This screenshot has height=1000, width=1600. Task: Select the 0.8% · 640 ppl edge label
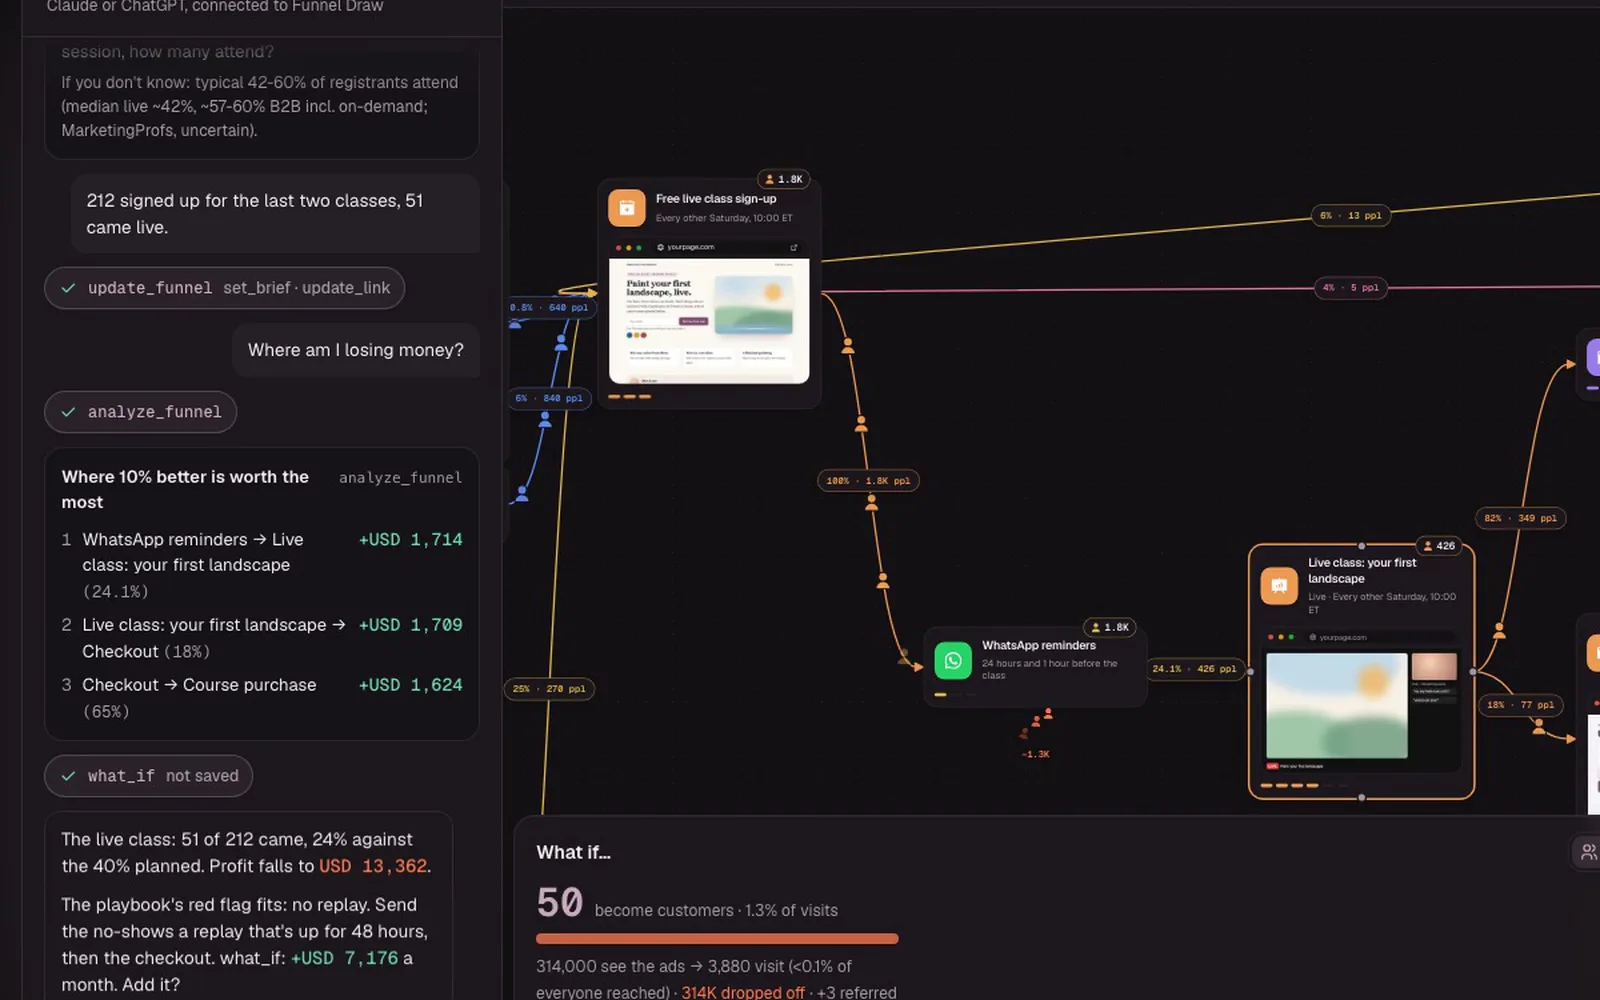coord(550,308)
